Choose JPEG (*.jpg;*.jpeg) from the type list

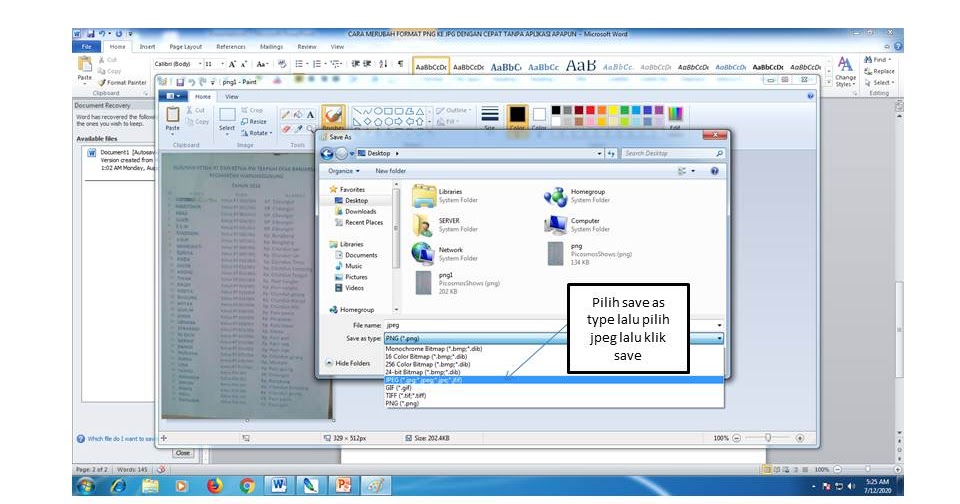(x=553, y=380)
